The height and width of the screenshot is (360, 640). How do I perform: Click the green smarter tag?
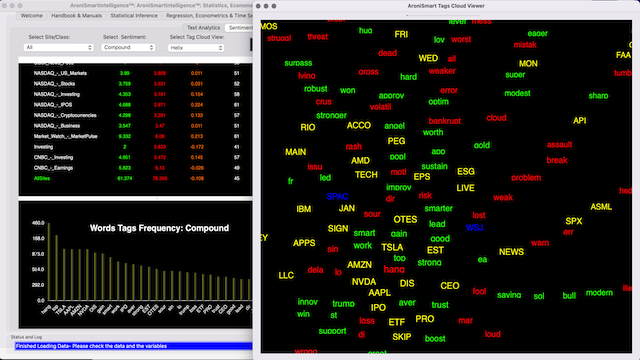[x=438, y=209]
